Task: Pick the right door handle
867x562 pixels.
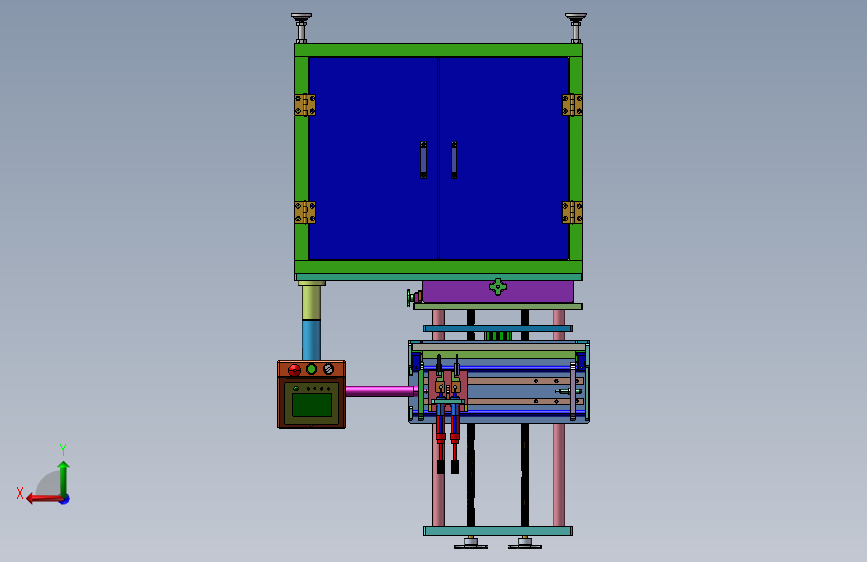Action: (x=453, y=160)
